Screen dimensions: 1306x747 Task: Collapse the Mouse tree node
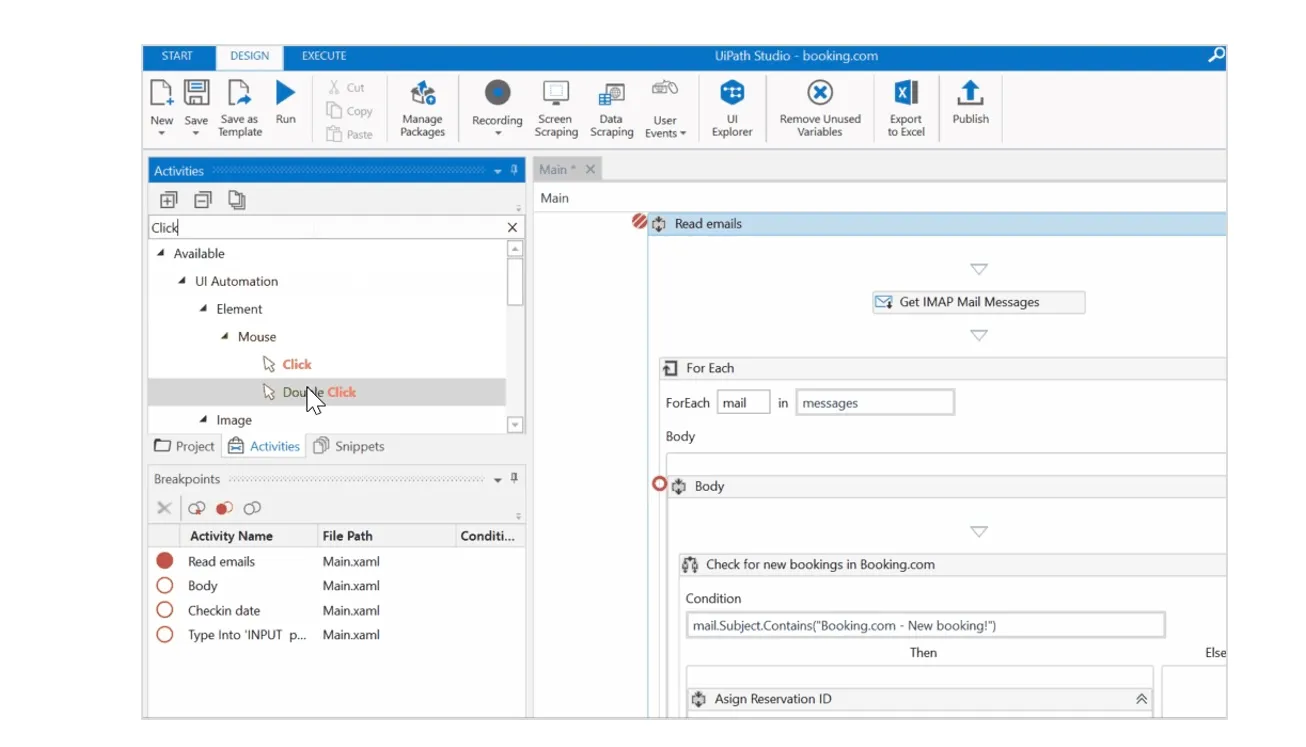225,336
